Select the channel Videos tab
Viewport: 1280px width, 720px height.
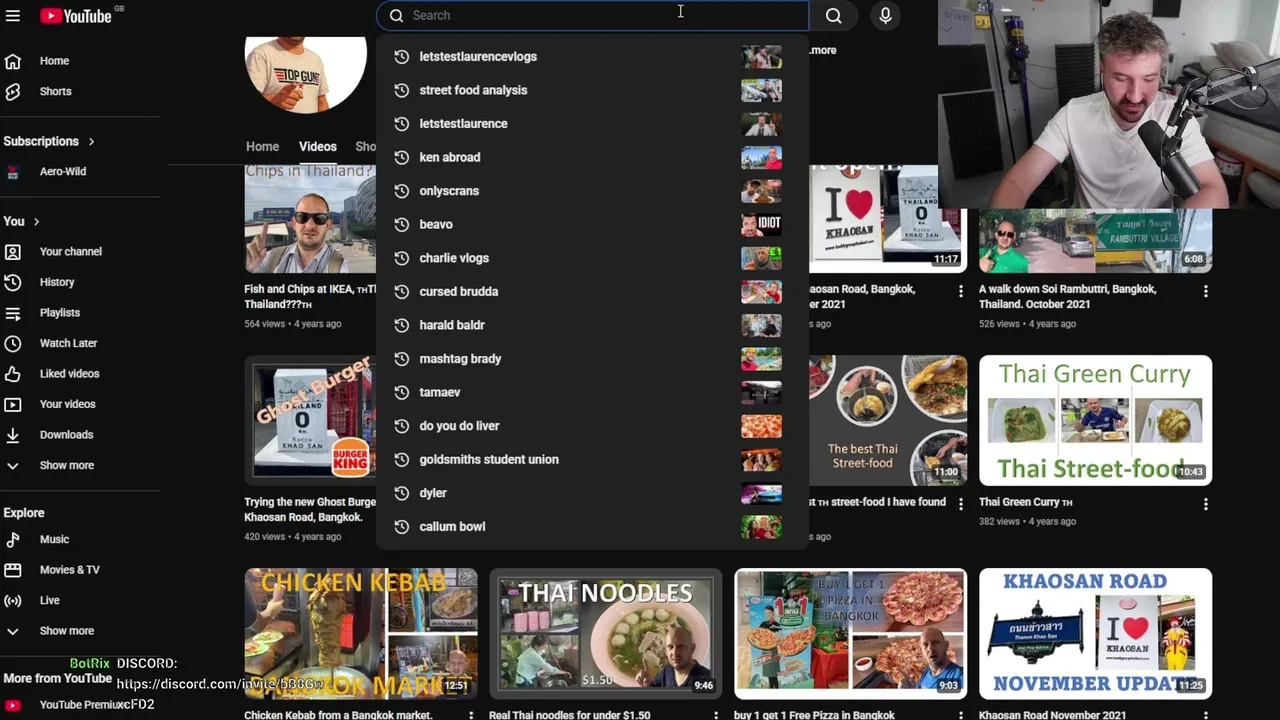point(317,147)
